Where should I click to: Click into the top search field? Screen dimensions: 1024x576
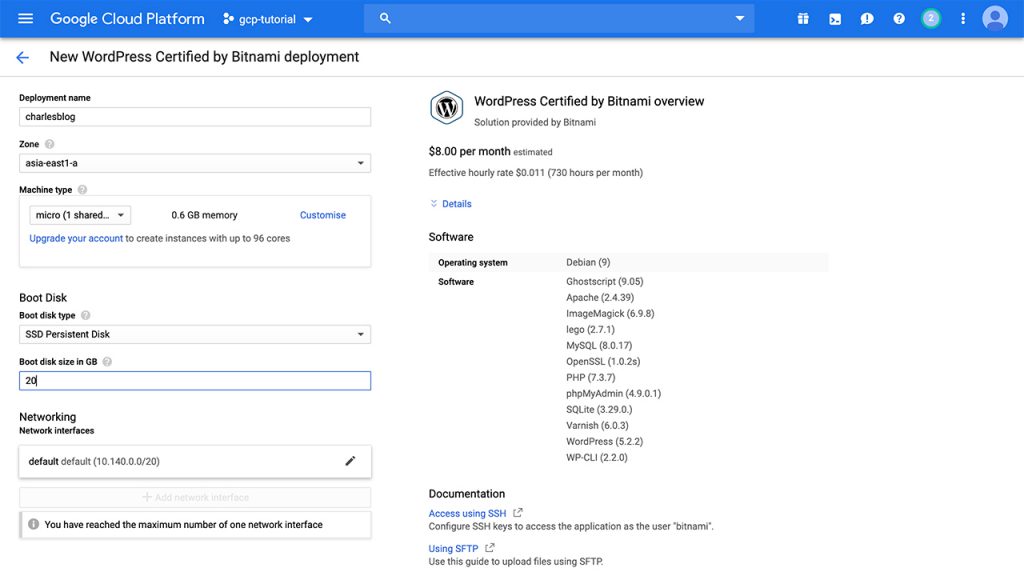point(559,18)
